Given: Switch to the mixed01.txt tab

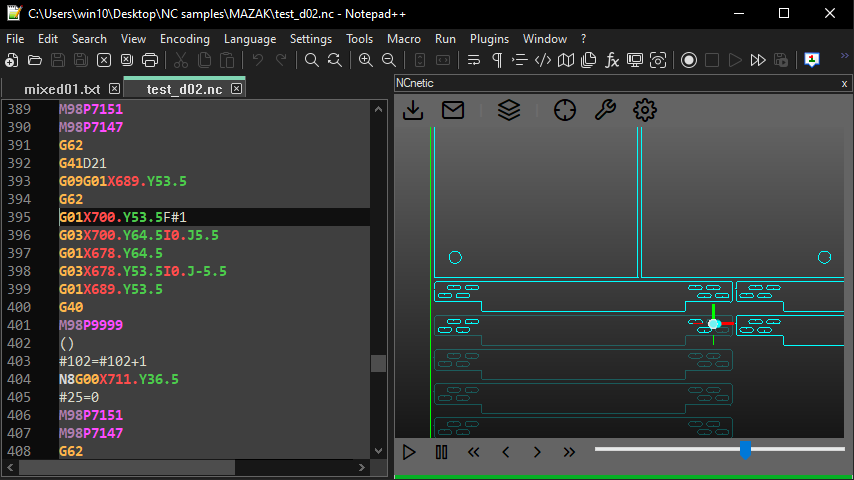Looking at the screenshot, I should tap(62, 89).
